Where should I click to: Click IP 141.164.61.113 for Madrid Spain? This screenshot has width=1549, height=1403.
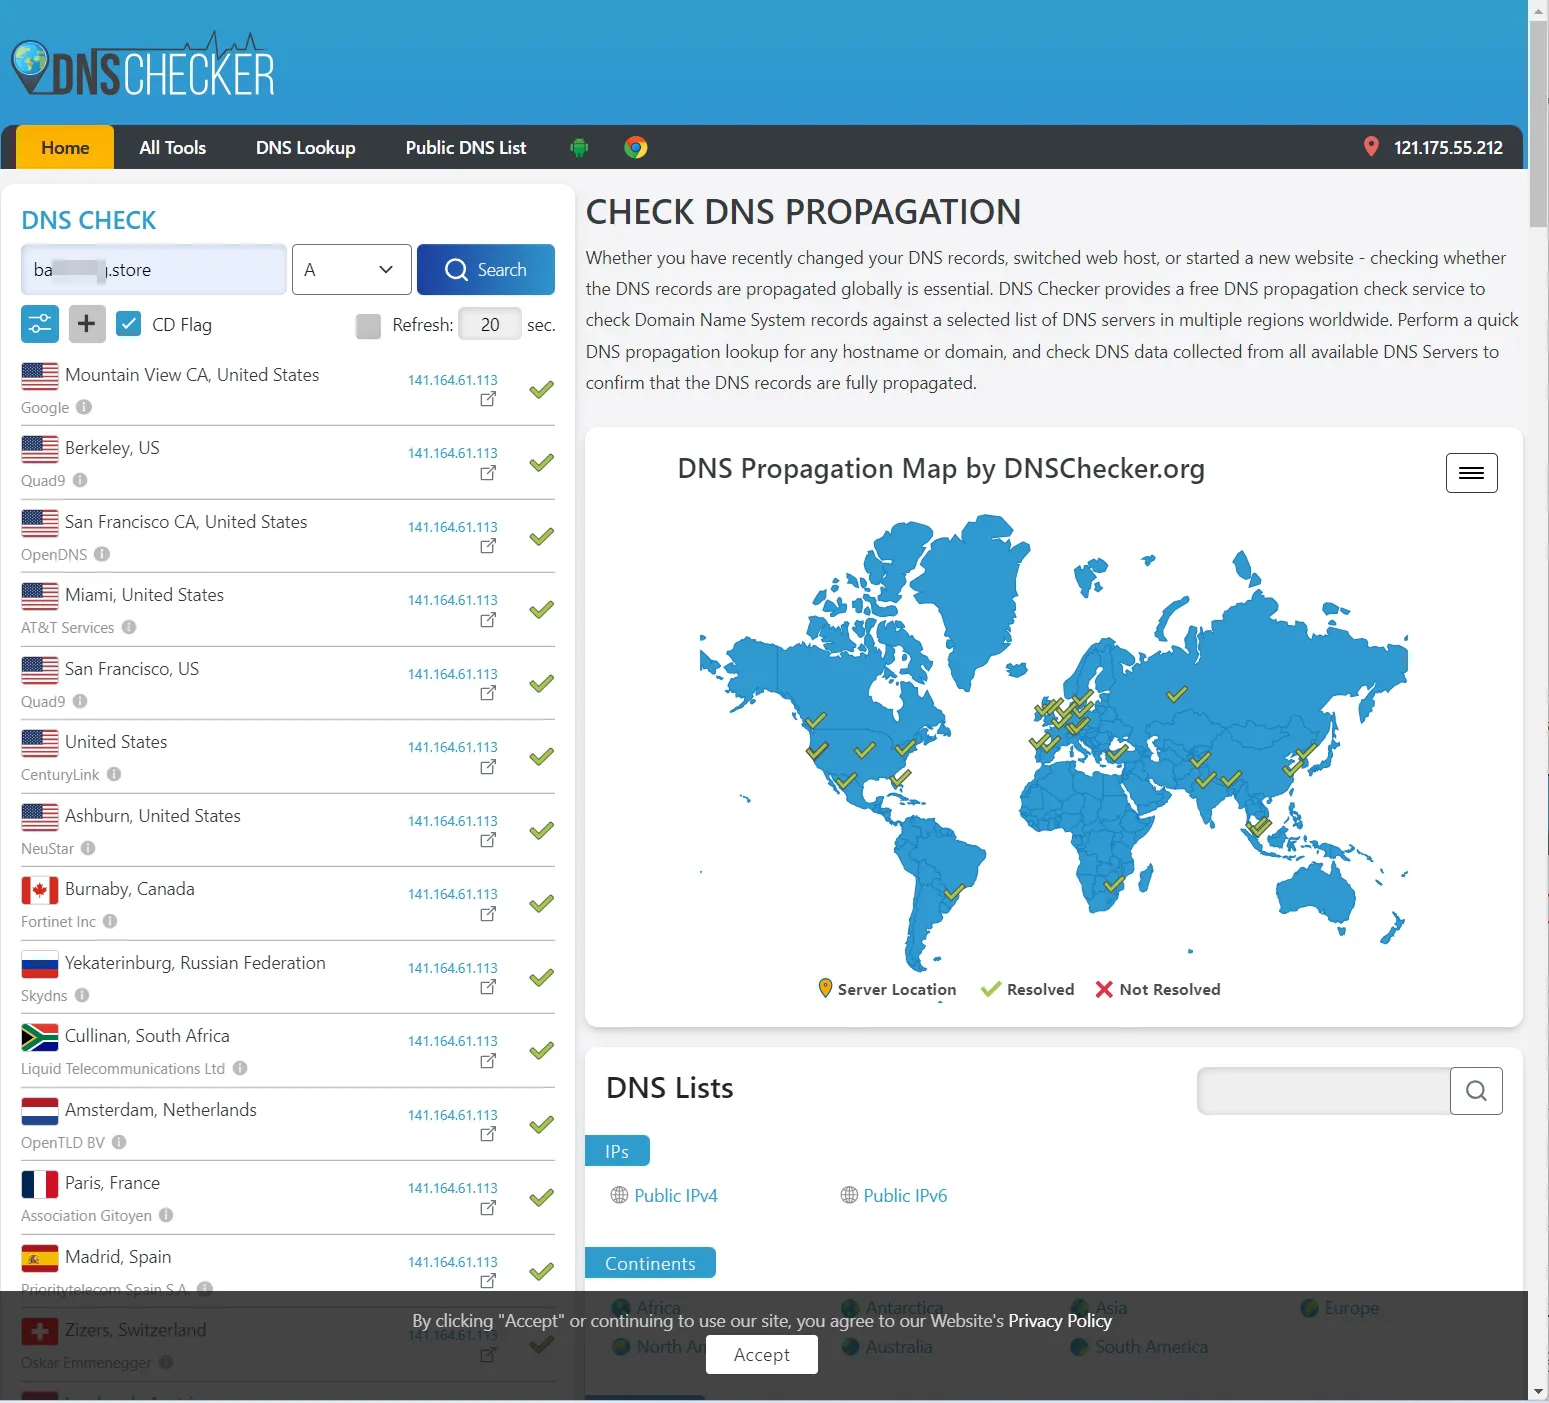(452, 1262)
